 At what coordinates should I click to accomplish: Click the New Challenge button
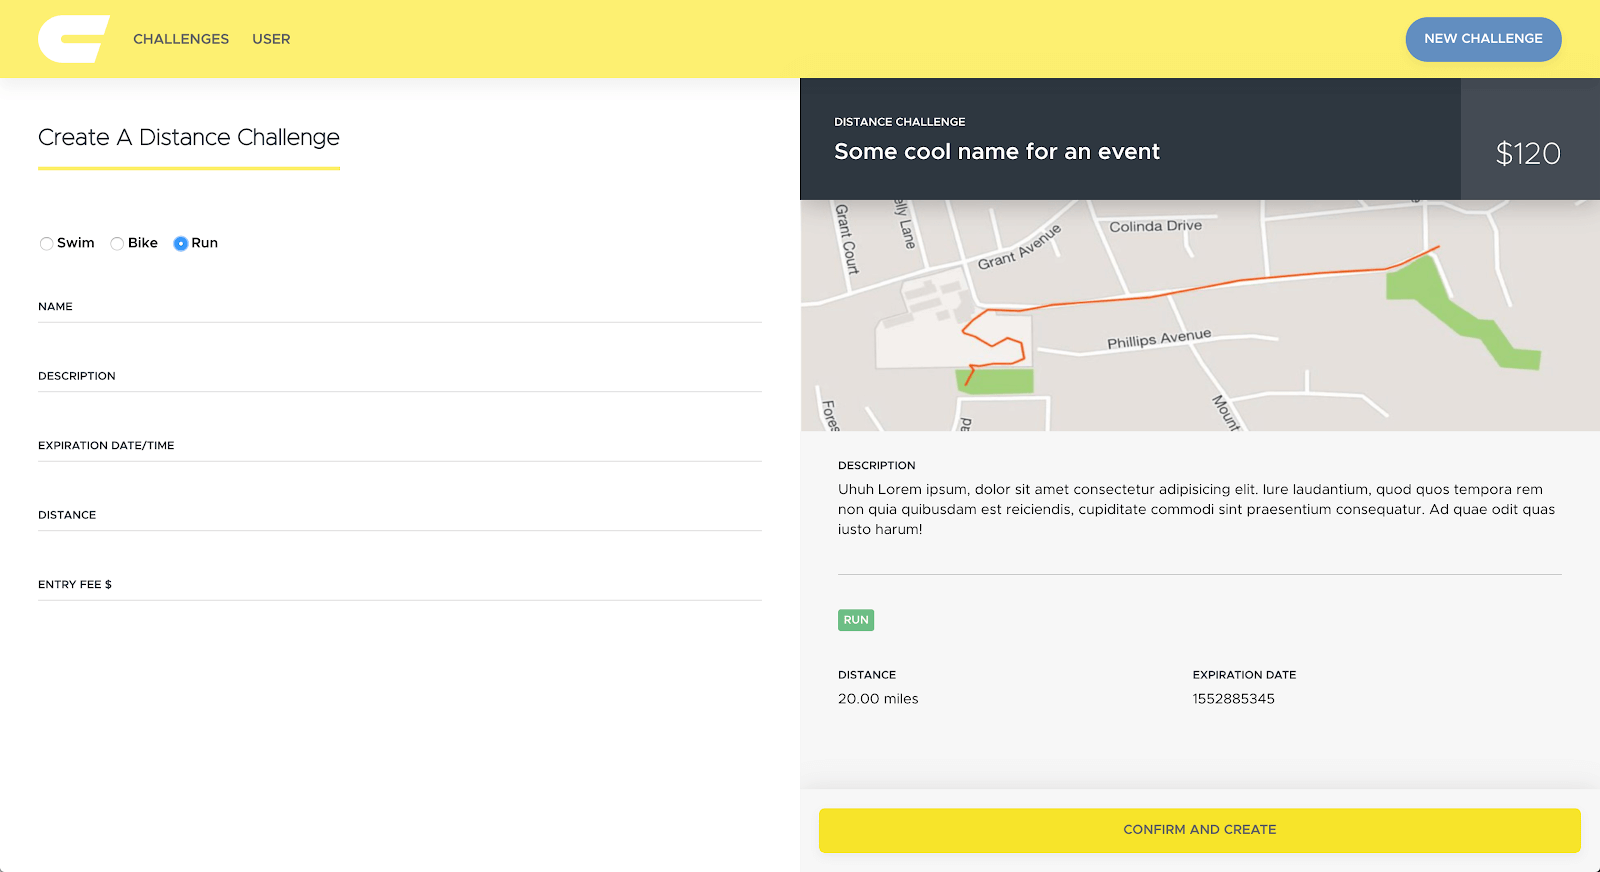[1483, 39]
